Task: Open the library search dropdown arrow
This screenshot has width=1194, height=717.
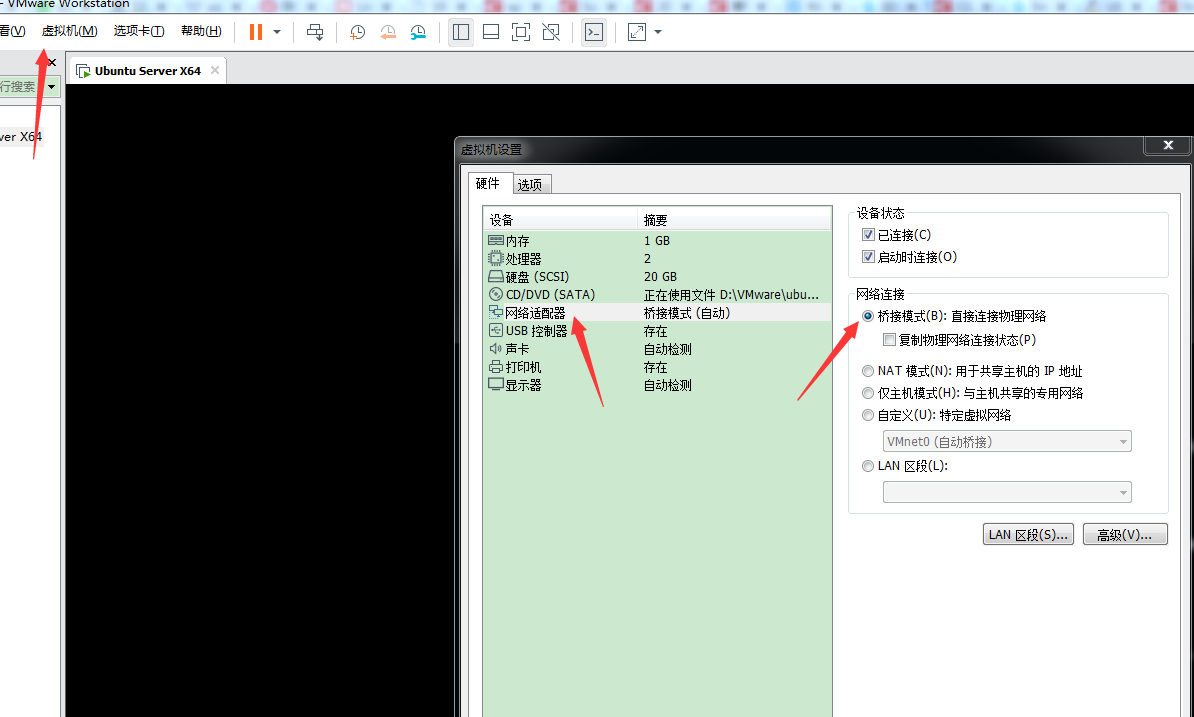Action: (51, 87)
